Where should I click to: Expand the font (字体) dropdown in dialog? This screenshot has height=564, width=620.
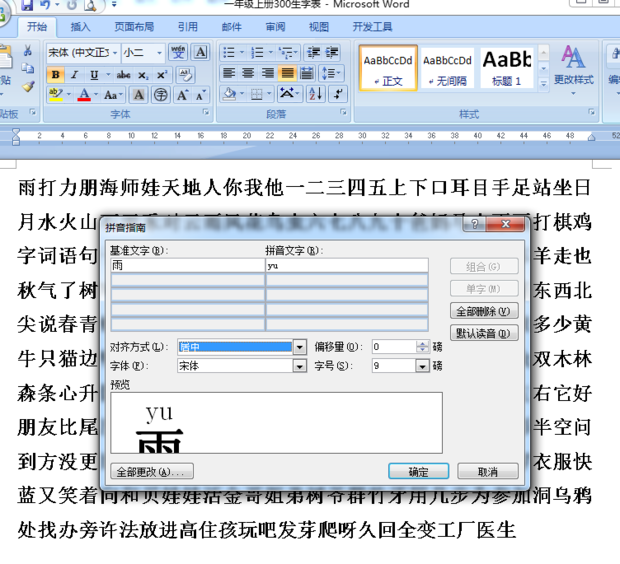click(x=300, y=366)
